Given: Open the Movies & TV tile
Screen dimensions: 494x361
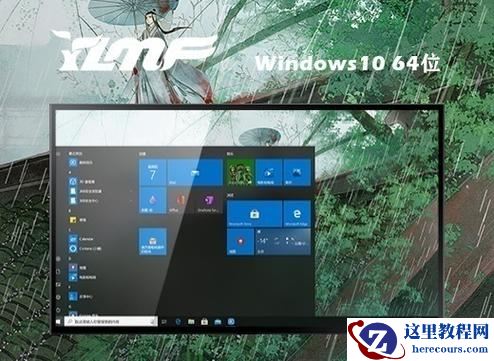Looking at the screenshot, I should (x=269, y=172).
